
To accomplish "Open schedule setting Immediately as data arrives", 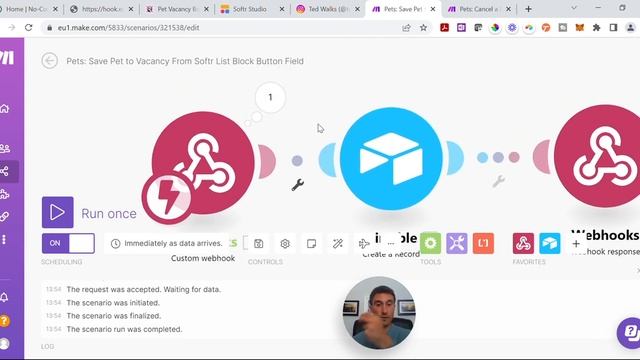I will click(x=167, y=243).
